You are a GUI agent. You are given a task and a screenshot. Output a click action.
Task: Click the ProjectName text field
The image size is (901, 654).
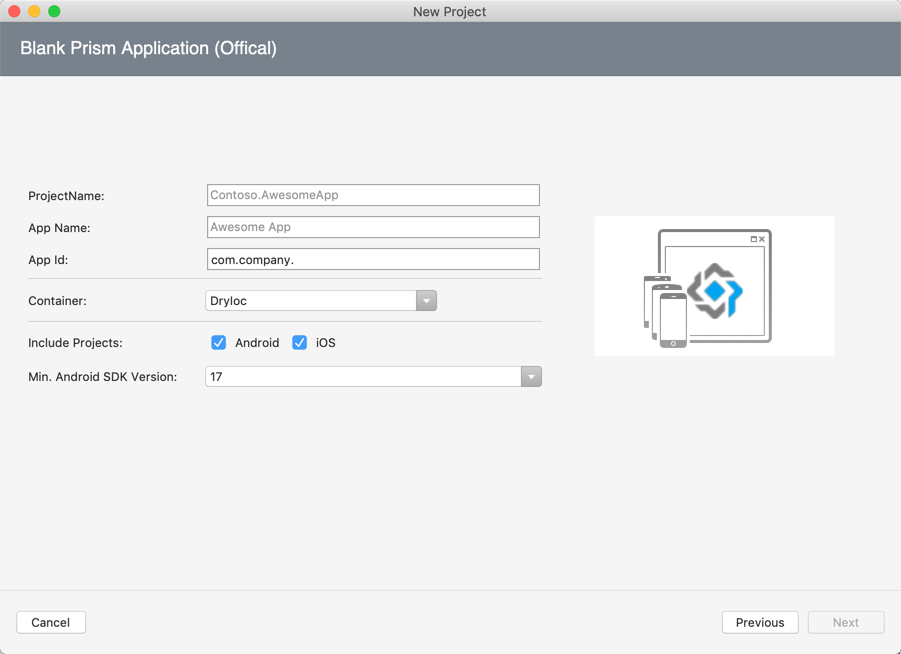(x=373, y=195)
